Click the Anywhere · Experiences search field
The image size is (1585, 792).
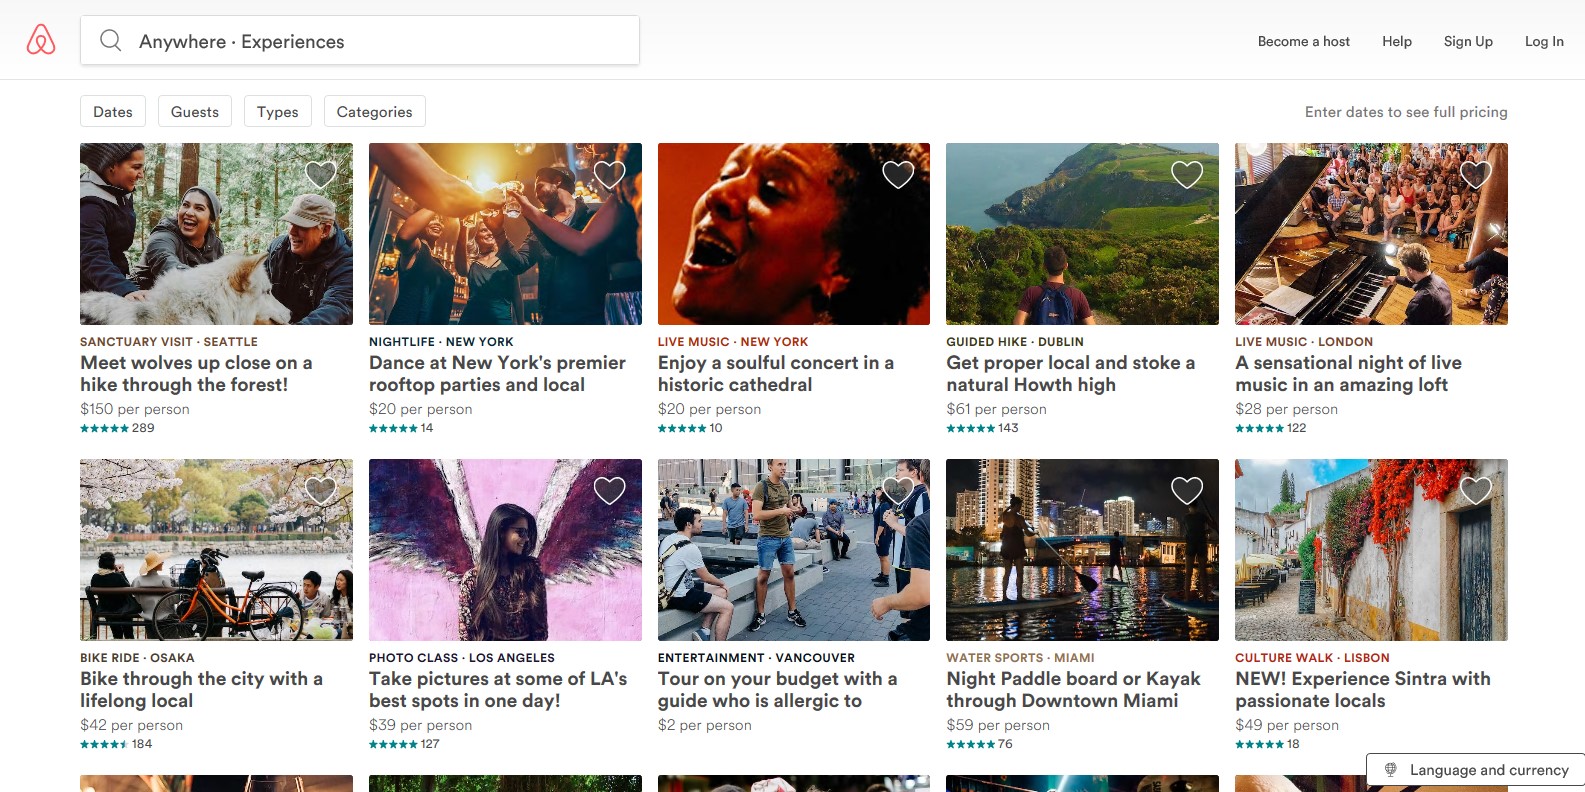pos(380,41)
